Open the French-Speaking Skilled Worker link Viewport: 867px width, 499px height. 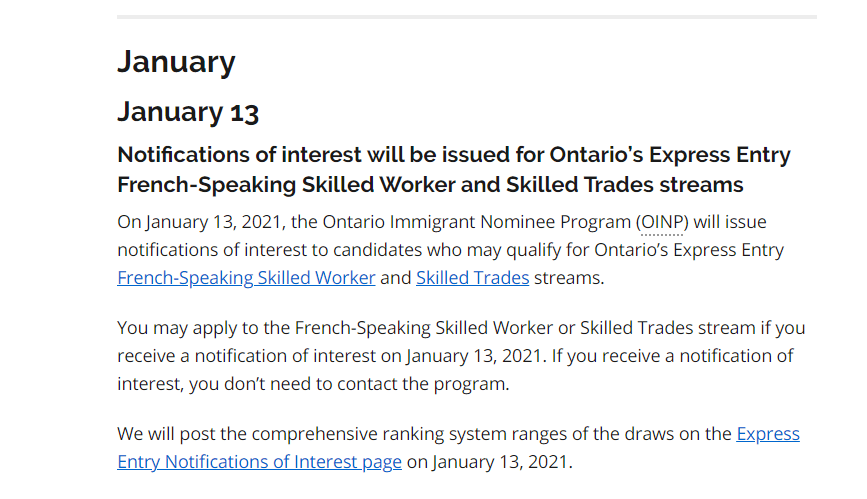246,278
